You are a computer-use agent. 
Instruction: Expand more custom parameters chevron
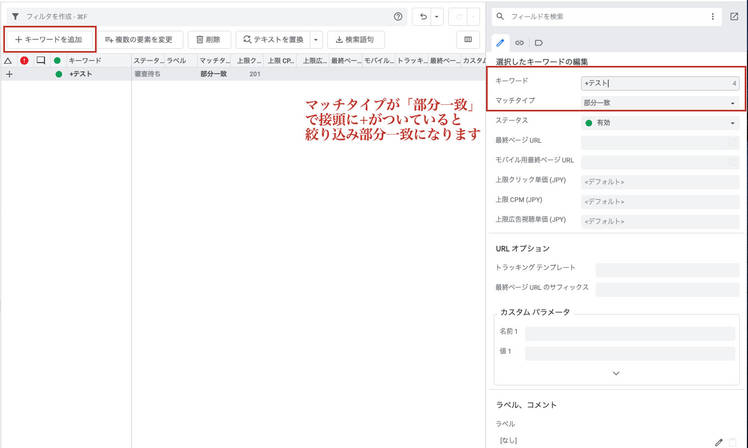point(616,373)
